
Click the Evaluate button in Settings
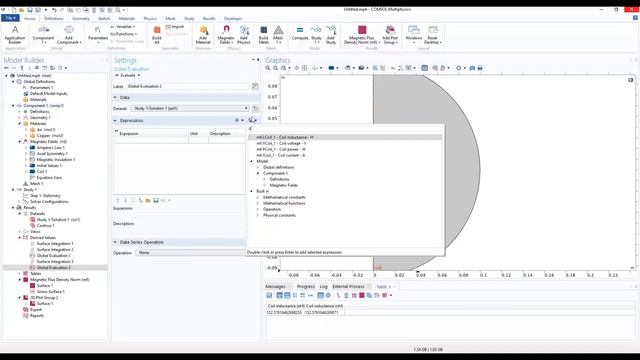point(125,76)
